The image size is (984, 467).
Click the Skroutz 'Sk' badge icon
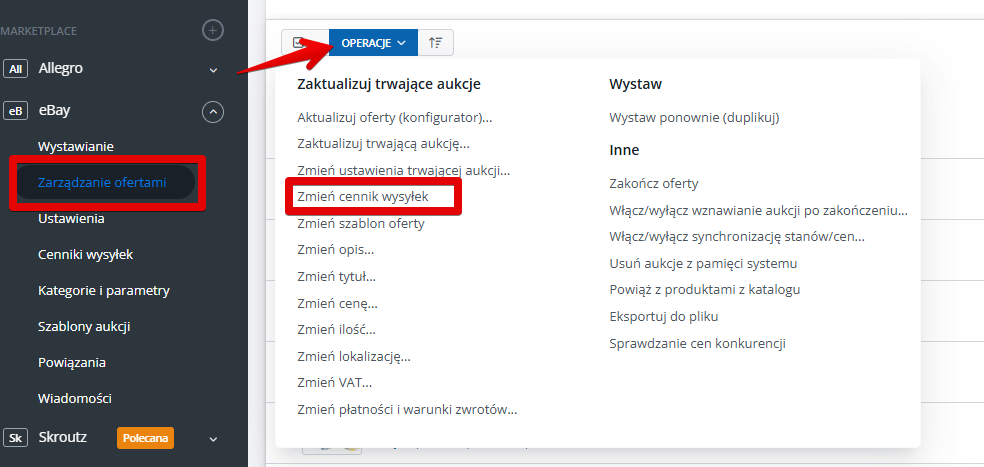pyautogui.click(x=16, y=438)
